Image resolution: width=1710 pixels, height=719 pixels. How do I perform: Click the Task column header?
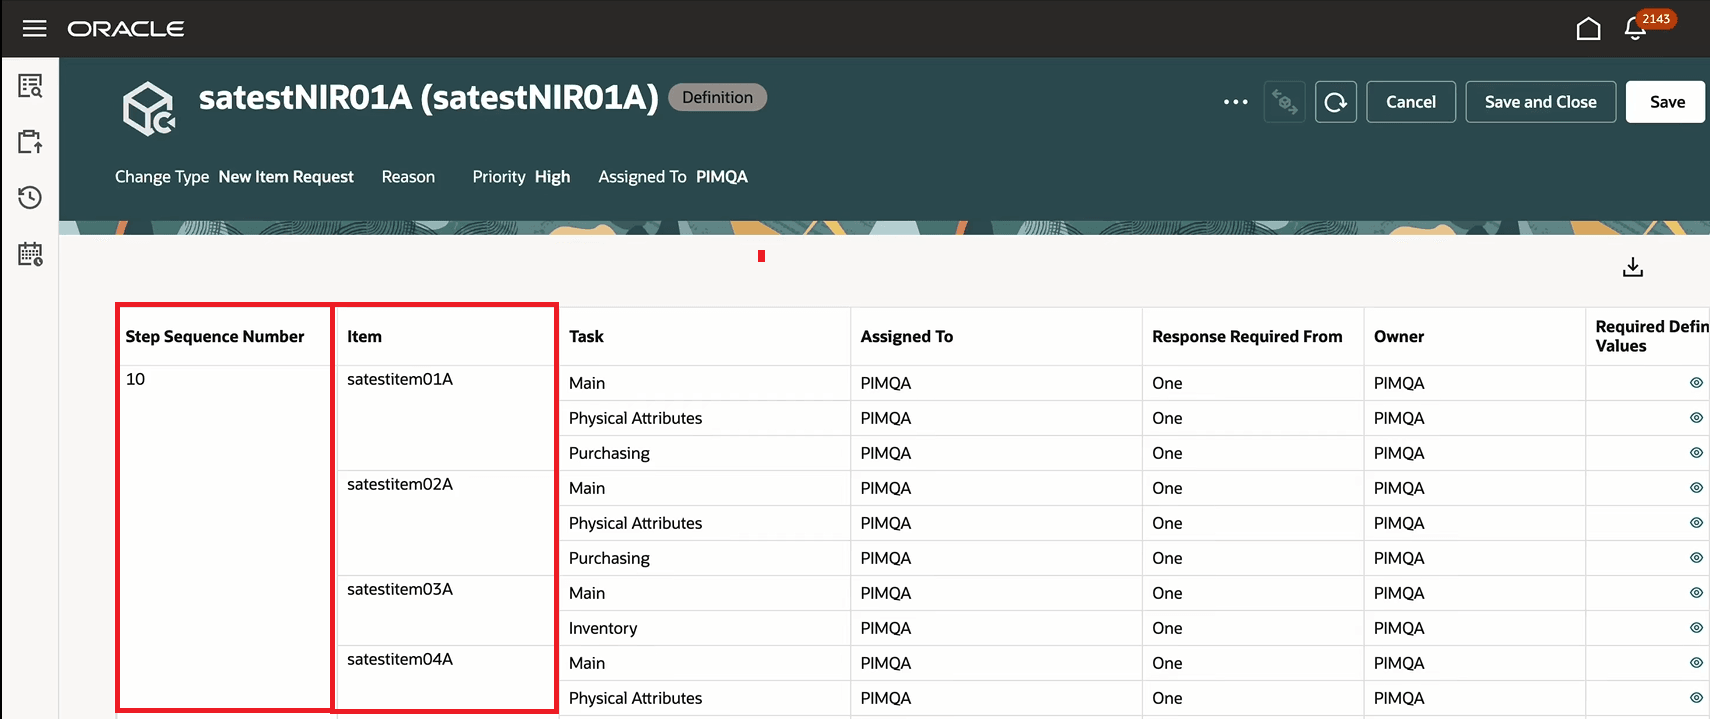(586, 336)
